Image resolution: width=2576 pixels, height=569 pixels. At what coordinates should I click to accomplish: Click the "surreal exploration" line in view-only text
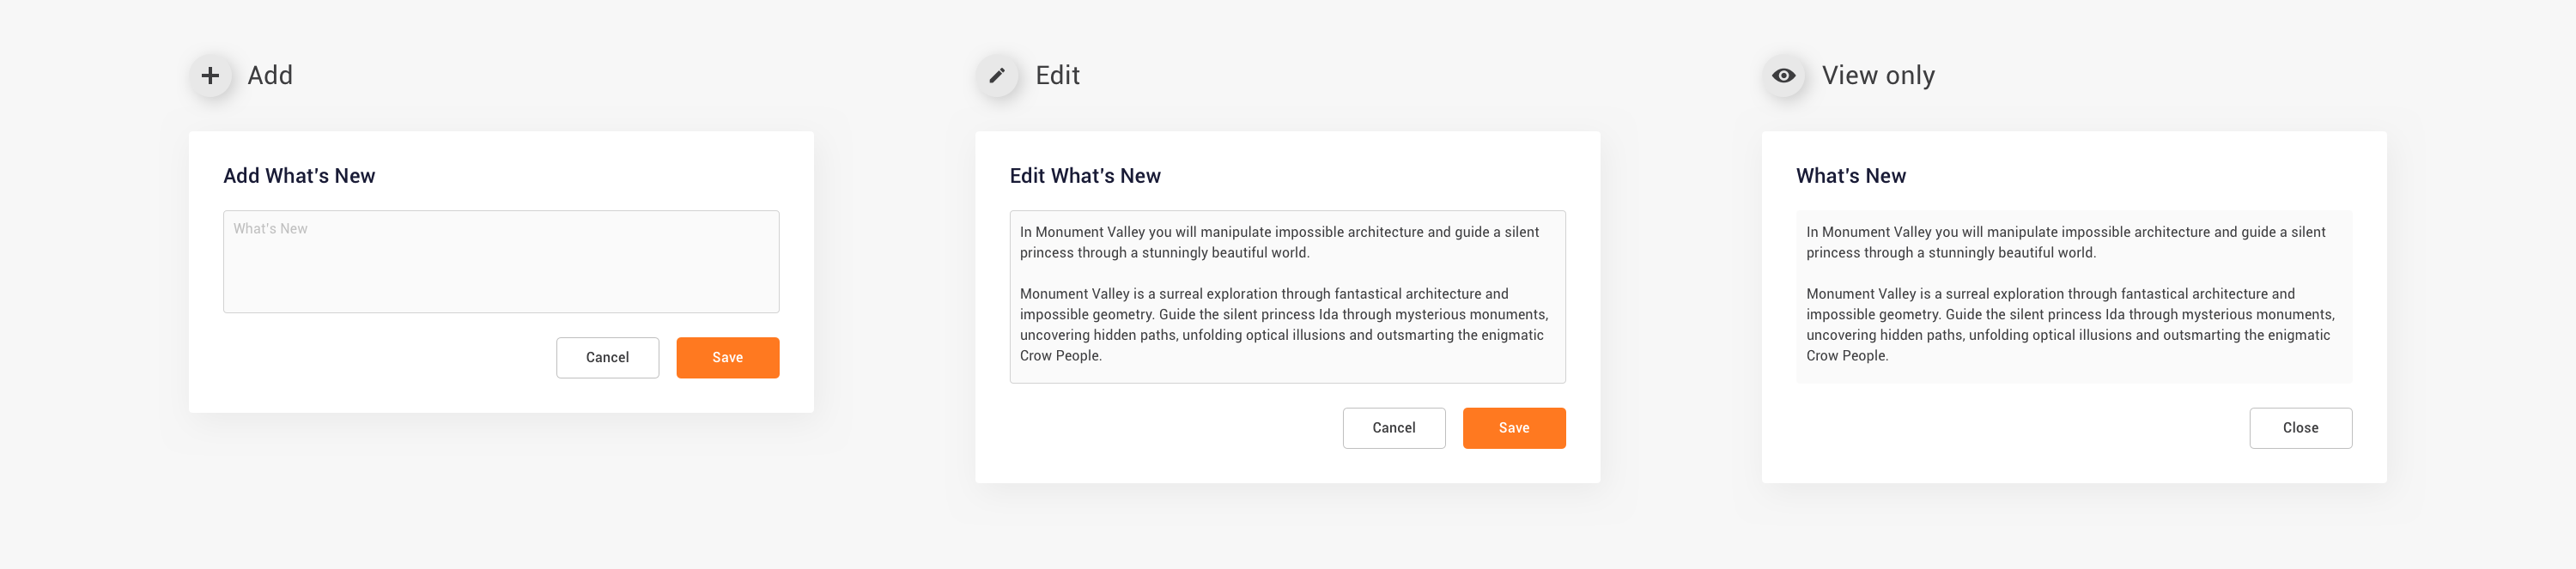coord(2050,294)
